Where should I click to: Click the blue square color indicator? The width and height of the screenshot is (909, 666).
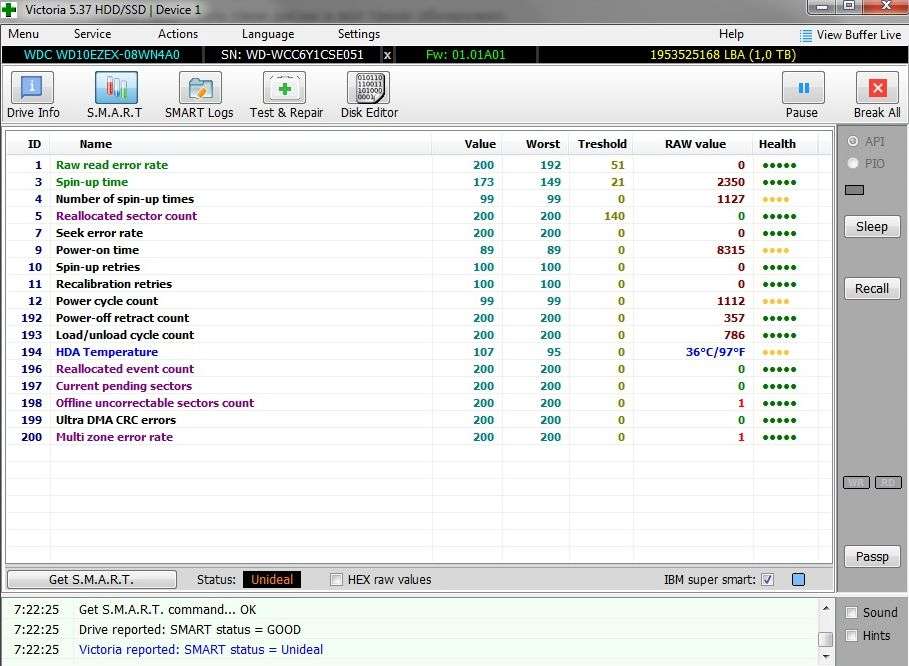[798, 580]
